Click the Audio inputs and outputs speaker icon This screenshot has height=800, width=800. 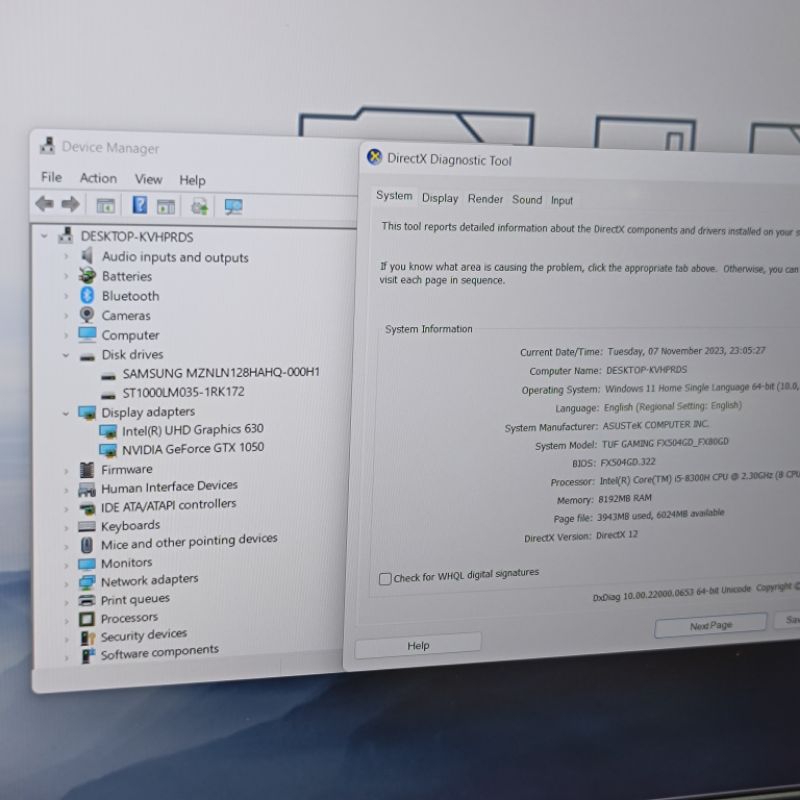coord(87,256)
